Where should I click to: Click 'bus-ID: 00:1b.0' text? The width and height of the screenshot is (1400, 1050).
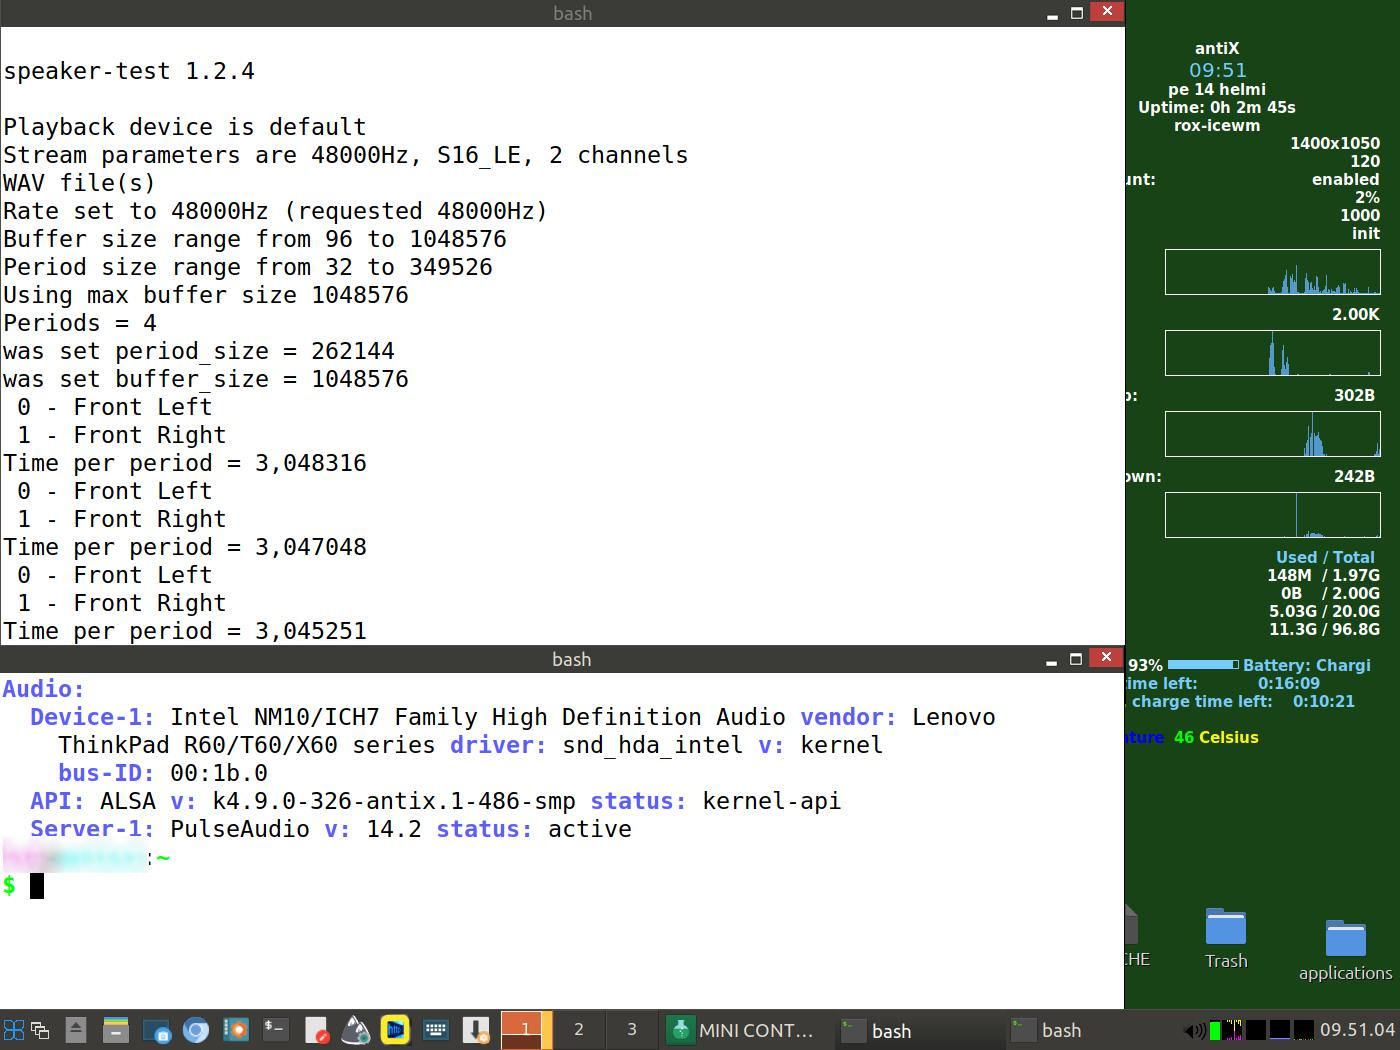click(163, 773)
